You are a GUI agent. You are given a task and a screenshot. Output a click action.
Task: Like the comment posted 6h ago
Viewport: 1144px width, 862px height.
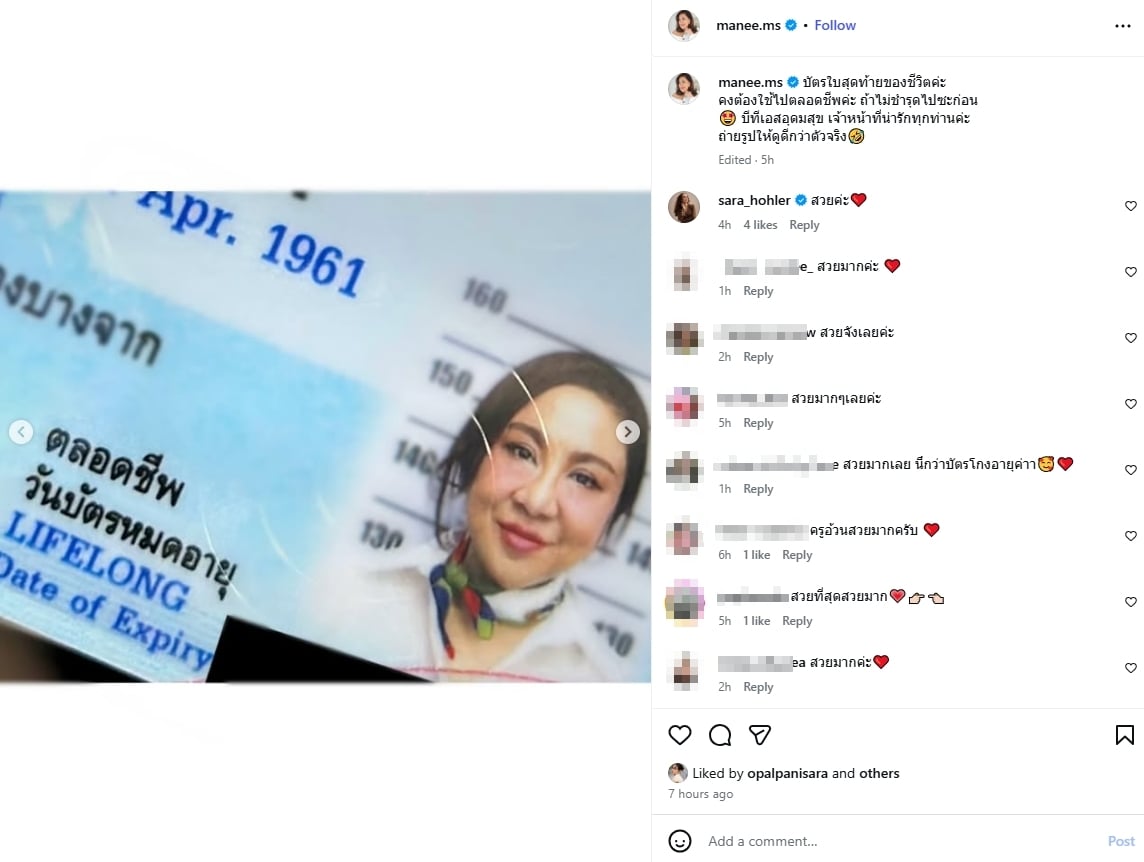1130,536
